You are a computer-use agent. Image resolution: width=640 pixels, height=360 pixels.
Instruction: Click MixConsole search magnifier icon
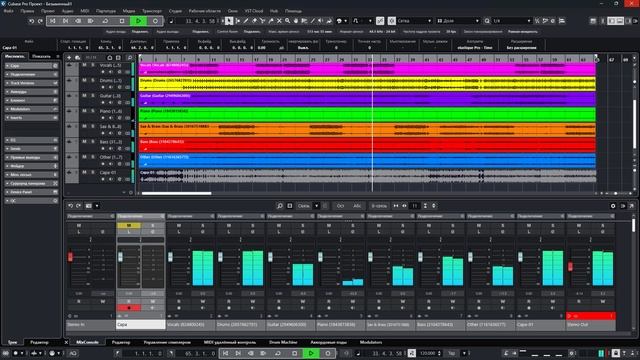tap(280, 206)
